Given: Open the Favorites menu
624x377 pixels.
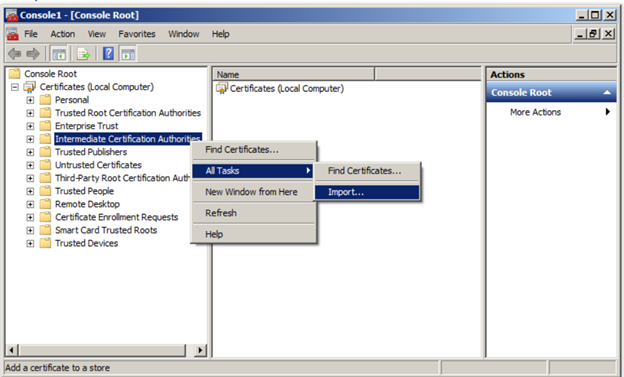Looking at the screenshot, I should [x=137, y=34].
